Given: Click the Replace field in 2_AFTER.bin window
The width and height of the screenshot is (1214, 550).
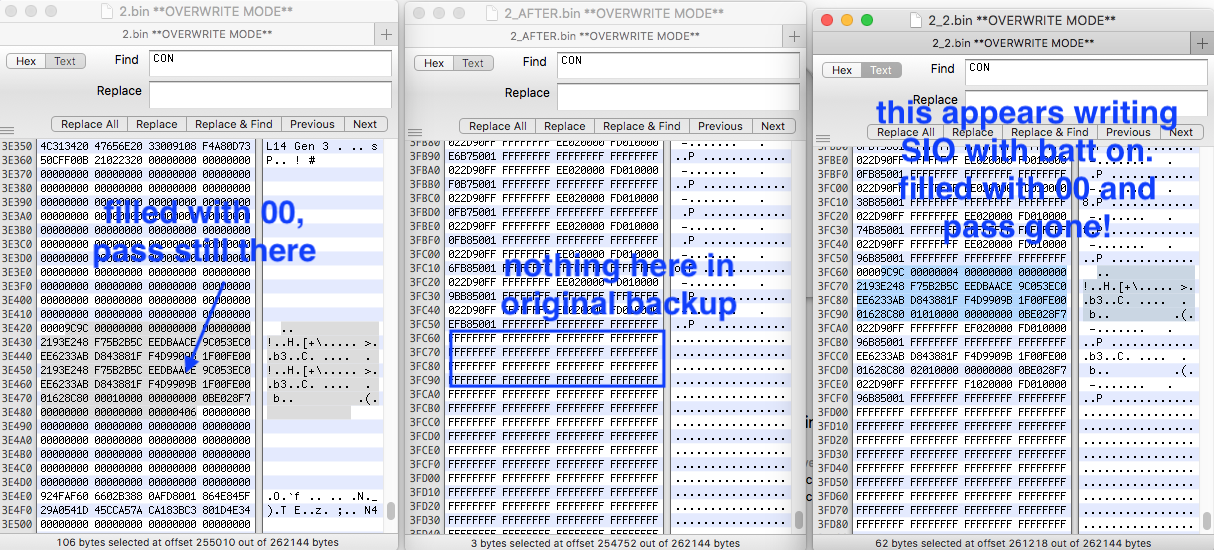Looking at the screenshot, I should pos(678,97).
